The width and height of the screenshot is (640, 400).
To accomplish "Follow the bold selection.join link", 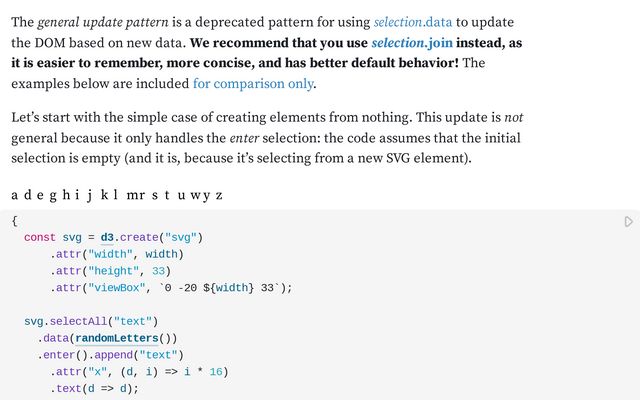I will tap(412, 42).
